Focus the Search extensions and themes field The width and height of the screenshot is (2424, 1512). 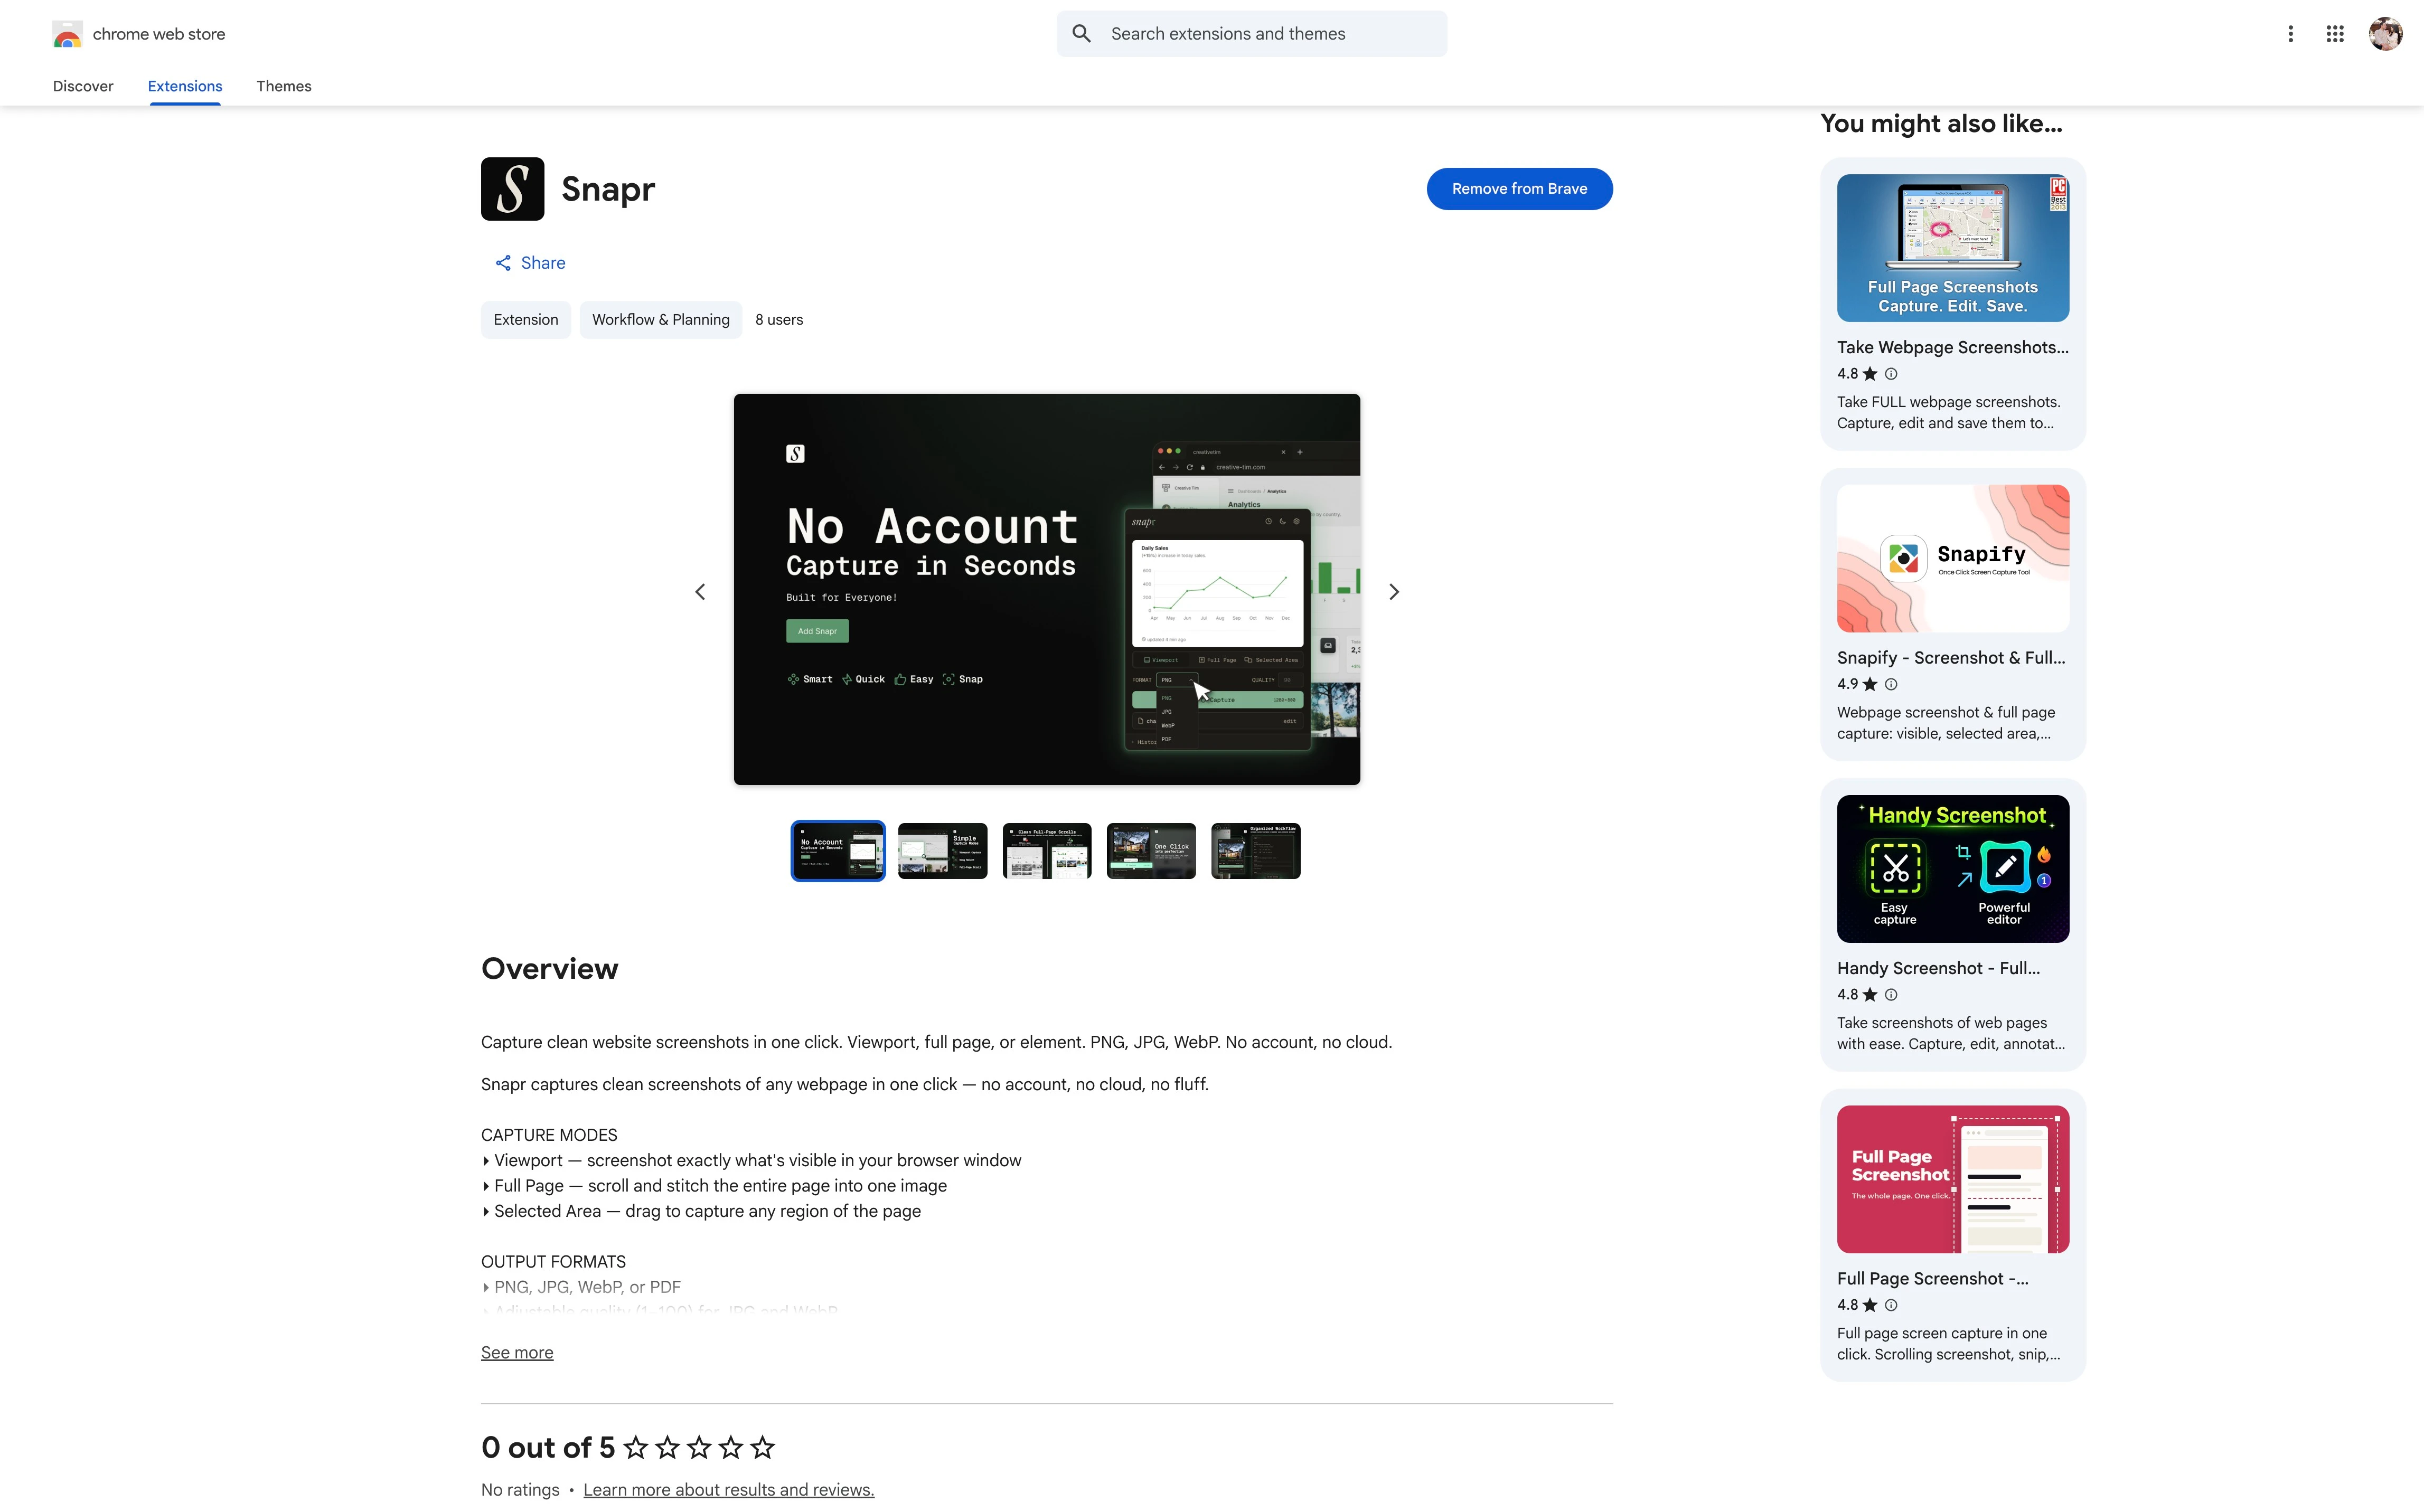(x=1252, y=34)
